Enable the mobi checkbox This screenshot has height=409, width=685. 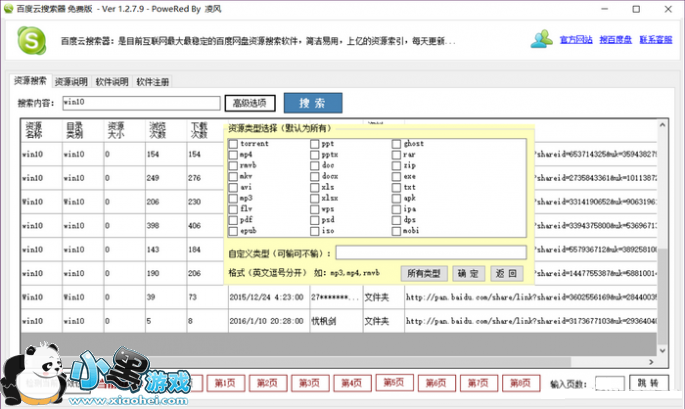click(x=396, y=231)
